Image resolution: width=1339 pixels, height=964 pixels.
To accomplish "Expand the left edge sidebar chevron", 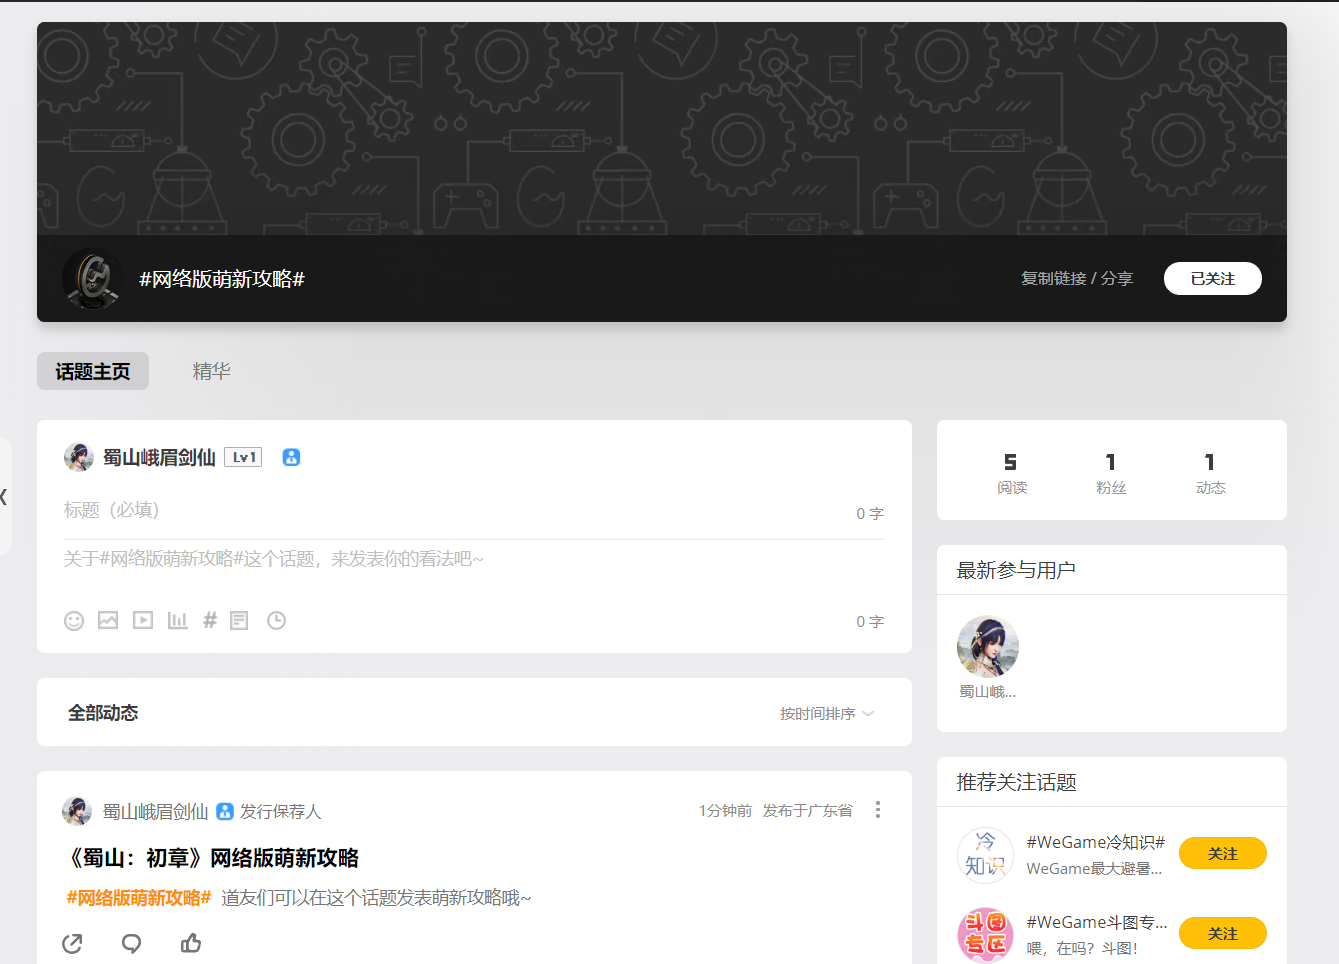I will point(4,497).
